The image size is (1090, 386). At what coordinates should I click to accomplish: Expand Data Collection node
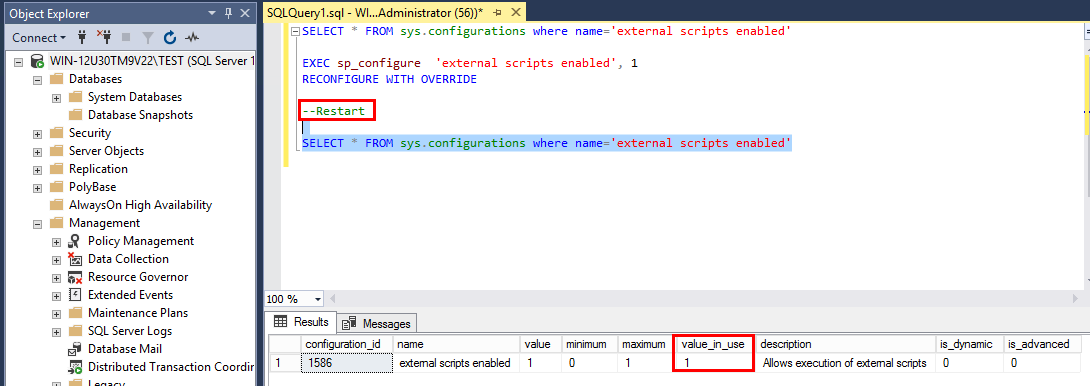pos(57,259)
